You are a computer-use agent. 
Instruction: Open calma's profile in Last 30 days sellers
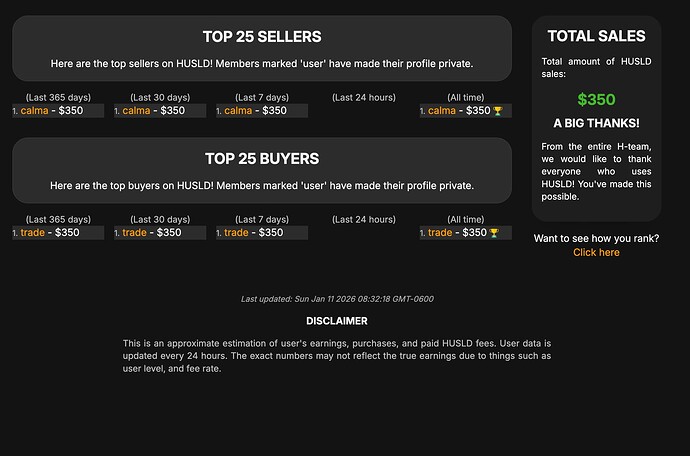(136, 111)
